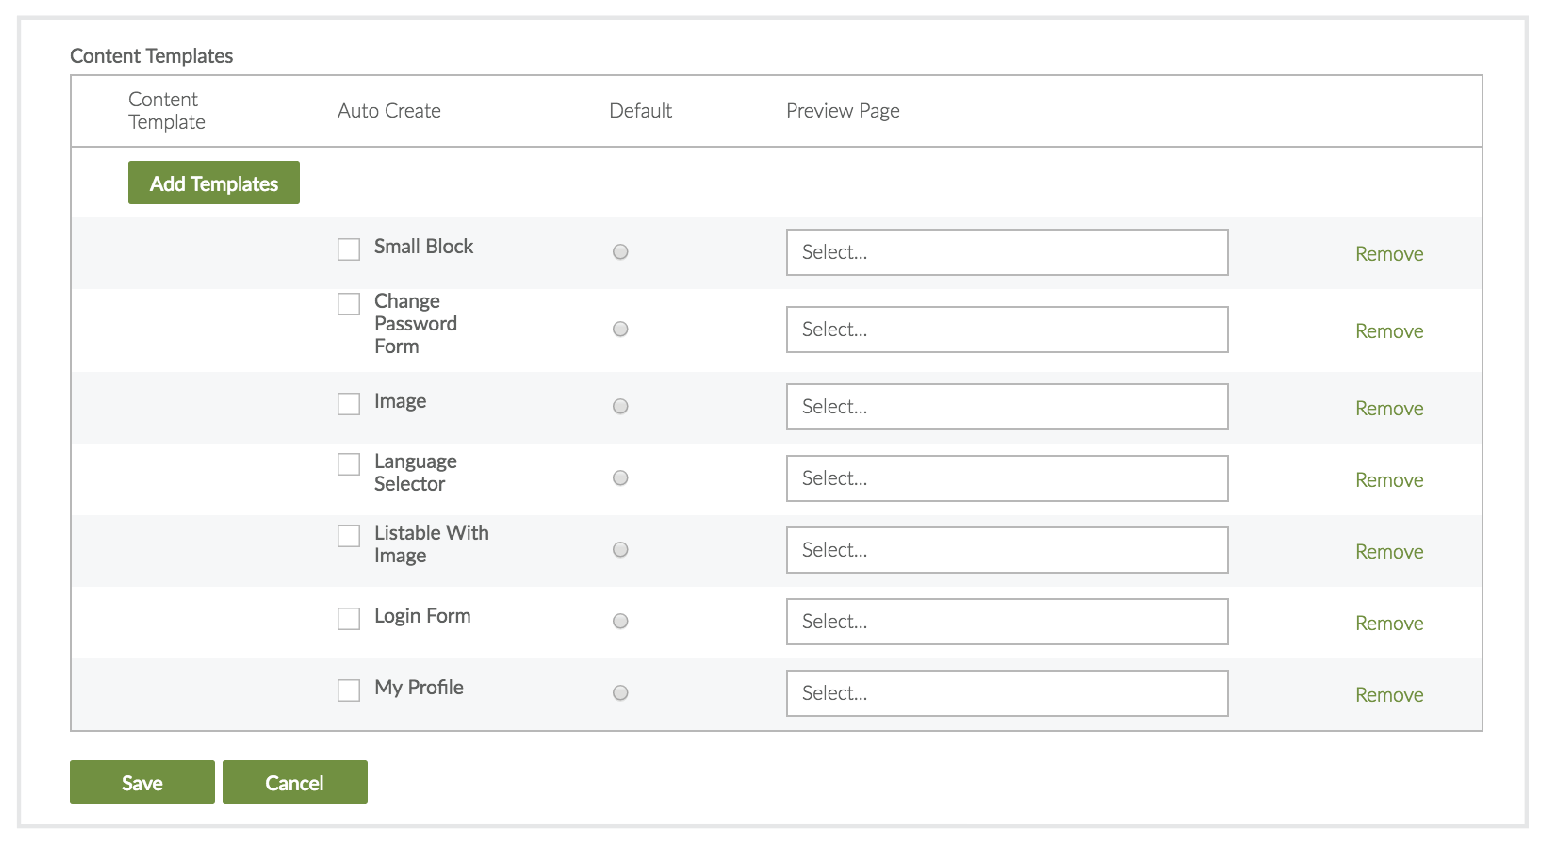This screenshot has height=842, width=1542.
Task: Tick the Image auto create checkbox
Action: (x=349, y=404)
